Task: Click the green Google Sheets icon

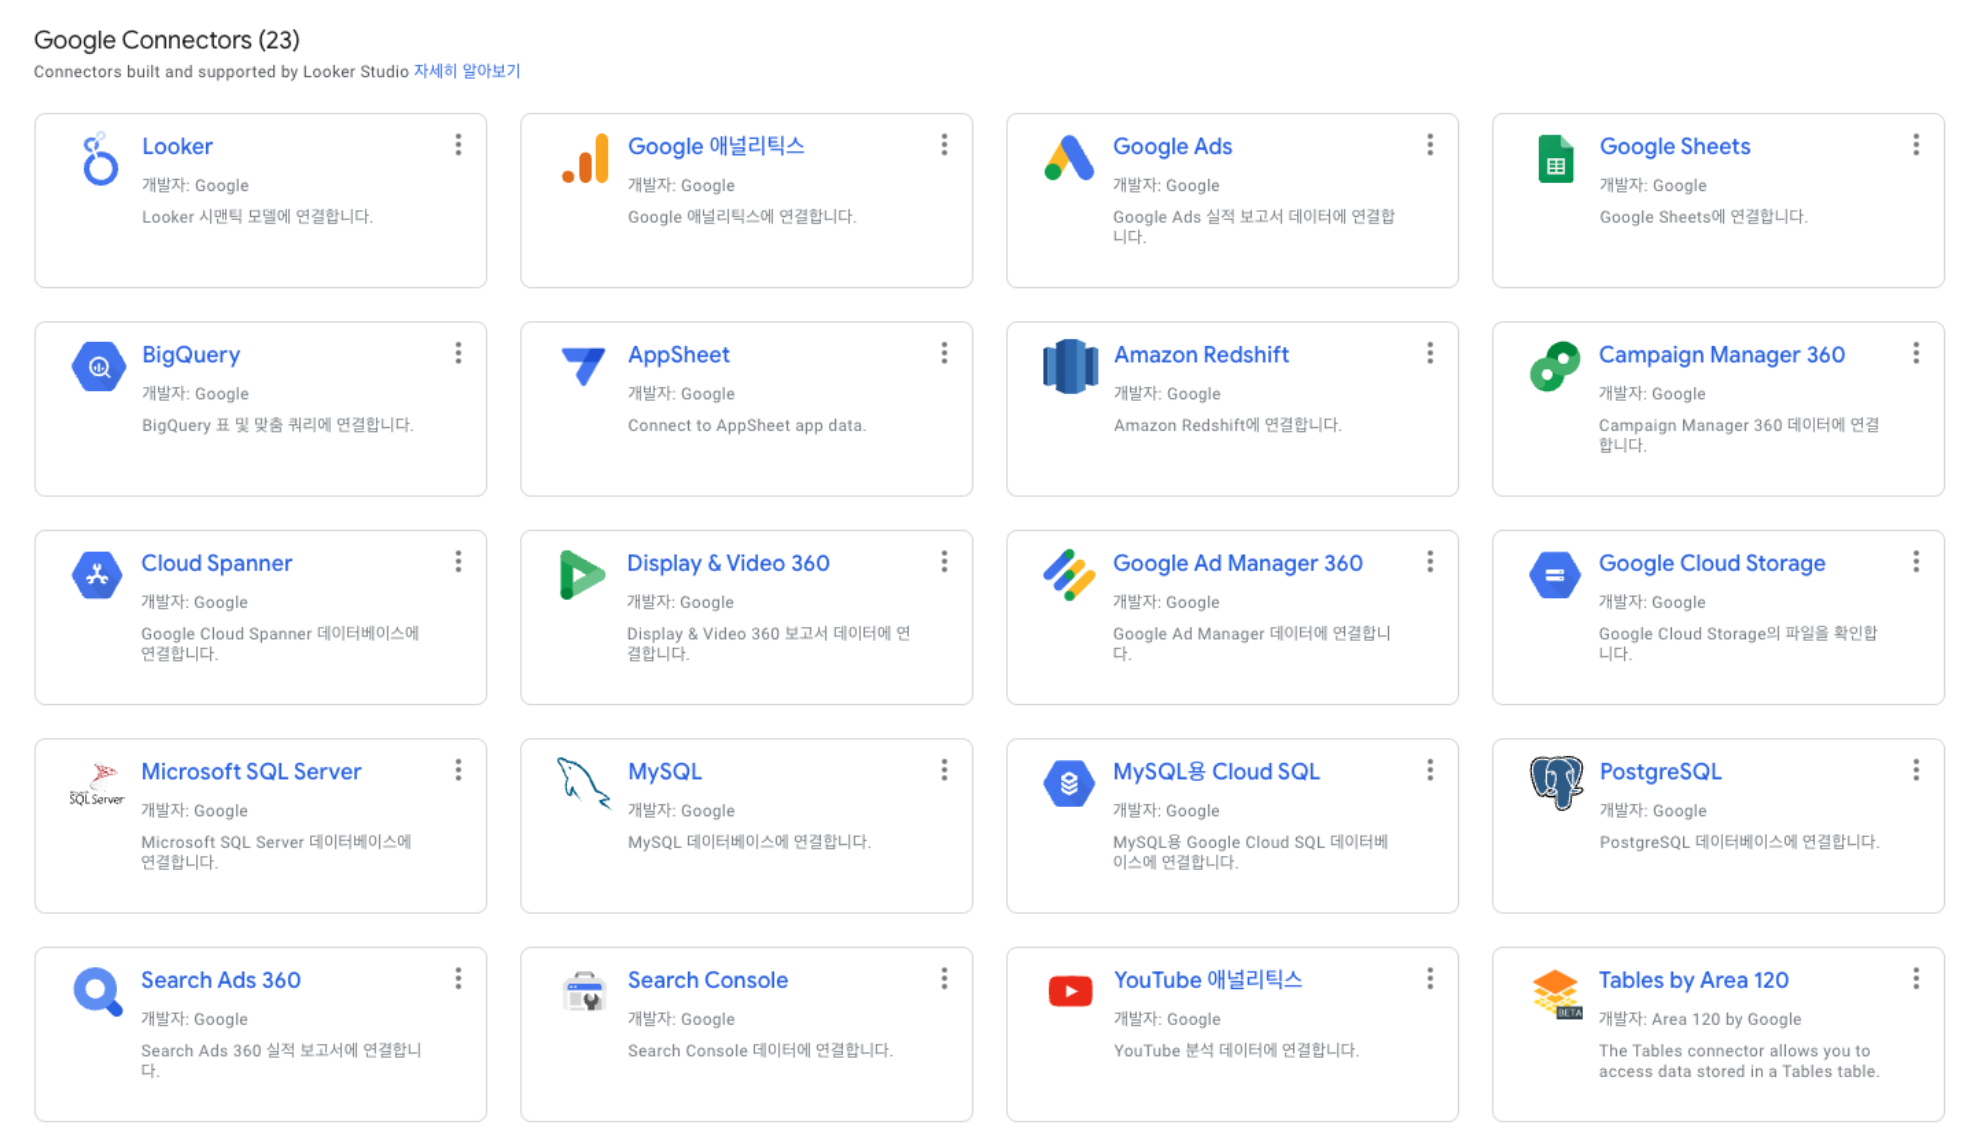Action: point(1555,160)
